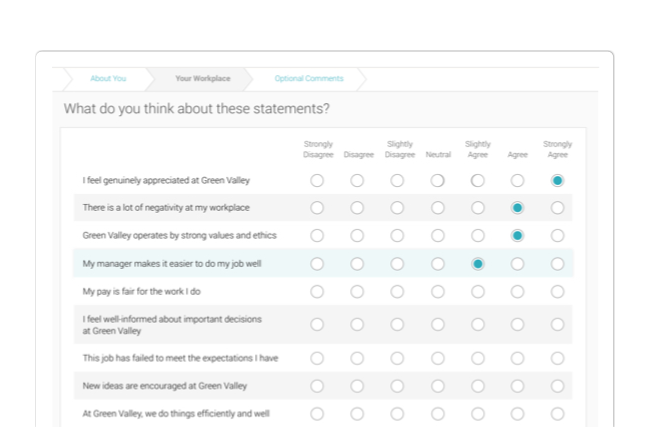Choose Neutral for genuinely appreciated statement
650x427 pixels.
click(437, 180)
